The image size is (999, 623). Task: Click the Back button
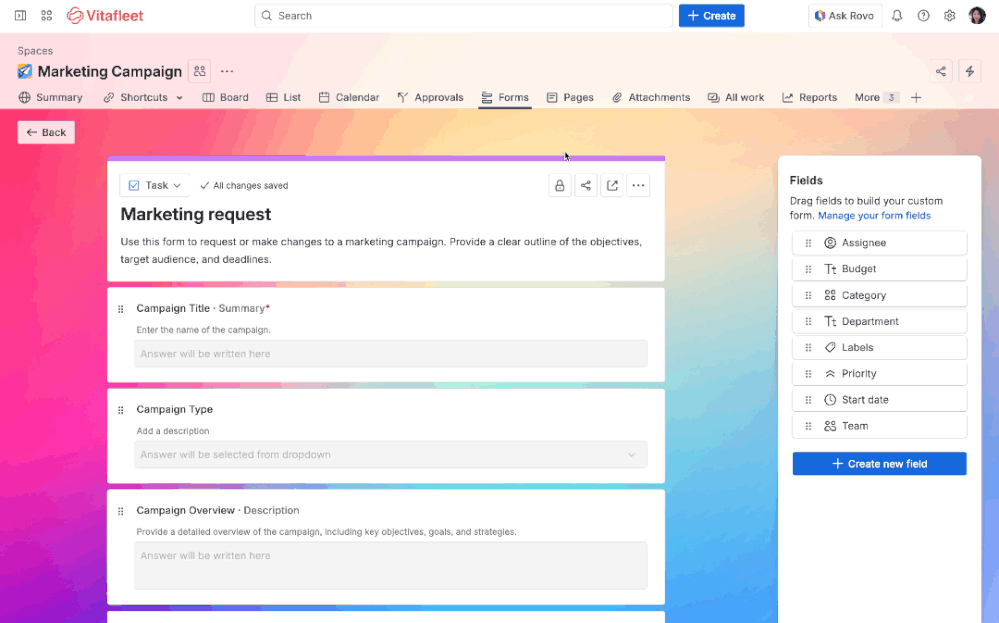coord(45,131)
